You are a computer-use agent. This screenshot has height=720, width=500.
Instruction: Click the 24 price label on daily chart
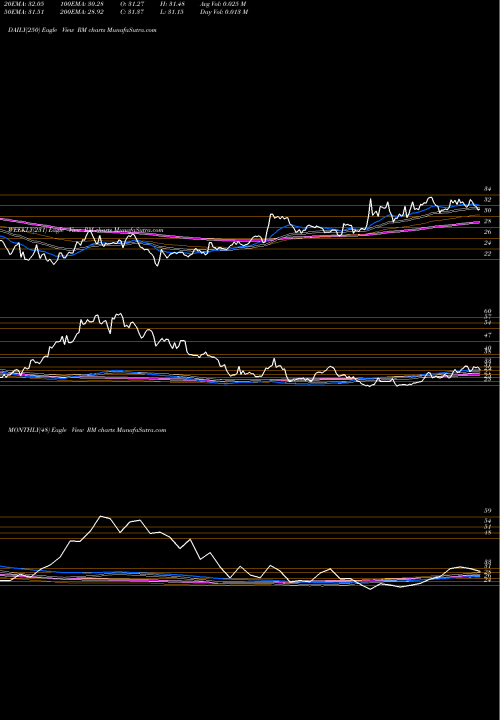pyautogui.click(x=488, y=243)
